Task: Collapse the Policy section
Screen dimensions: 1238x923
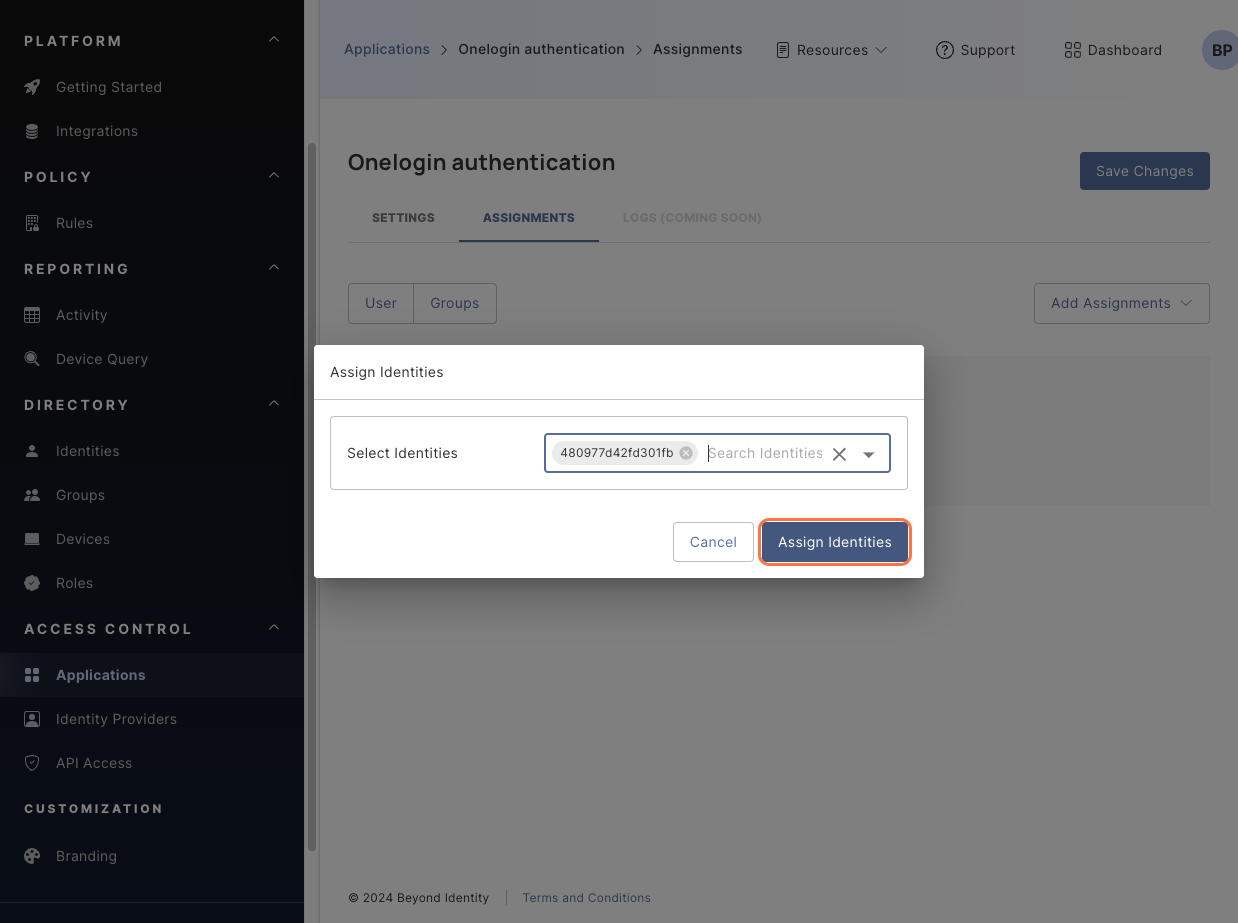Action: (x=274, y=176)
